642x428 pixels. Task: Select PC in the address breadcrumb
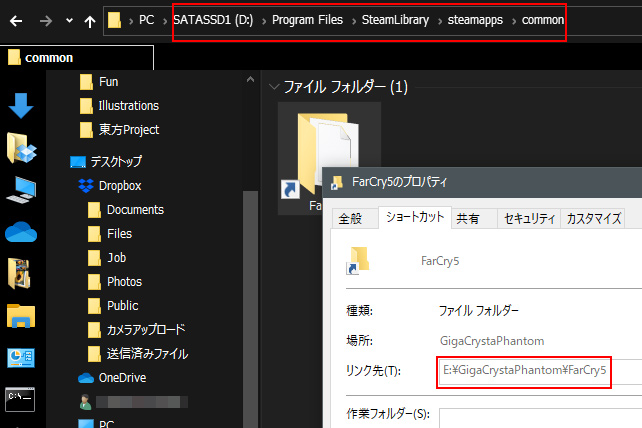(x=147, y=20)
